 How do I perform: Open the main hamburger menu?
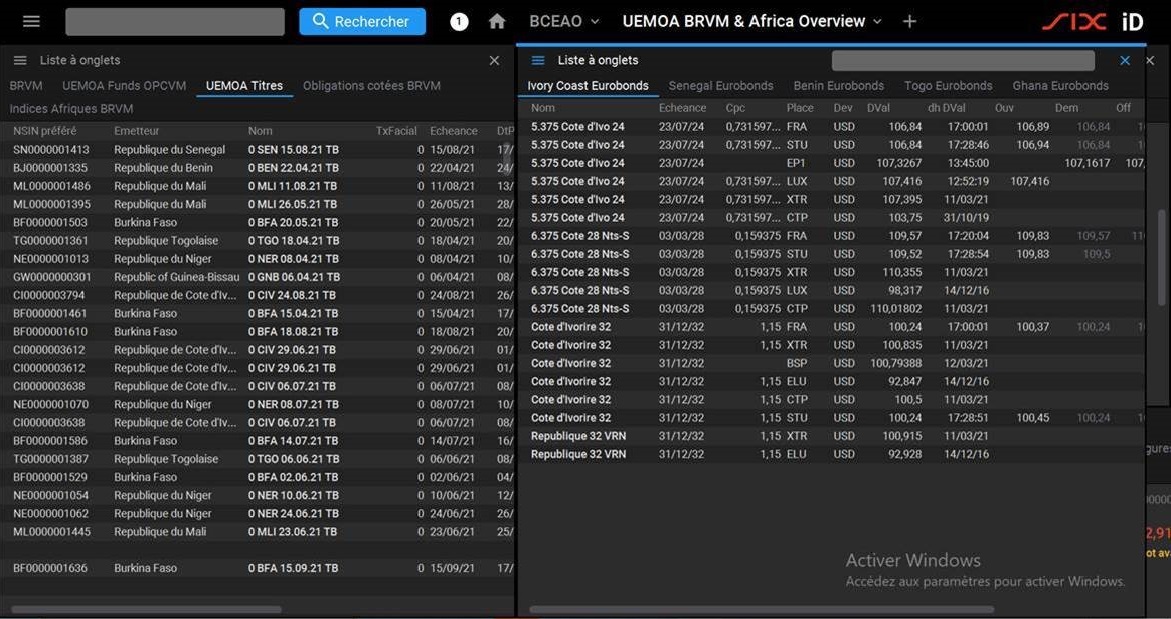[x=31, y=22]
